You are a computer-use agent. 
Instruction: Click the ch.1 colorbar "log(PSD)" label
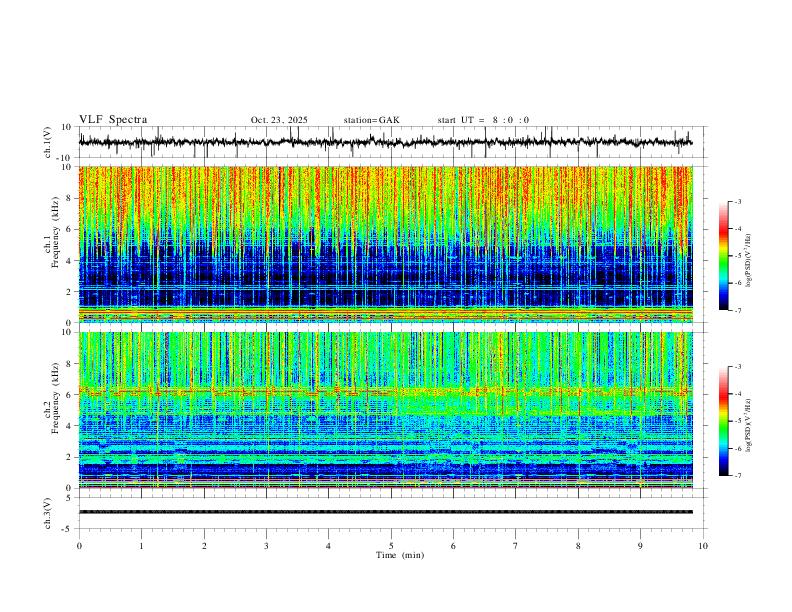pyautogui.click(x=749, y=261)
